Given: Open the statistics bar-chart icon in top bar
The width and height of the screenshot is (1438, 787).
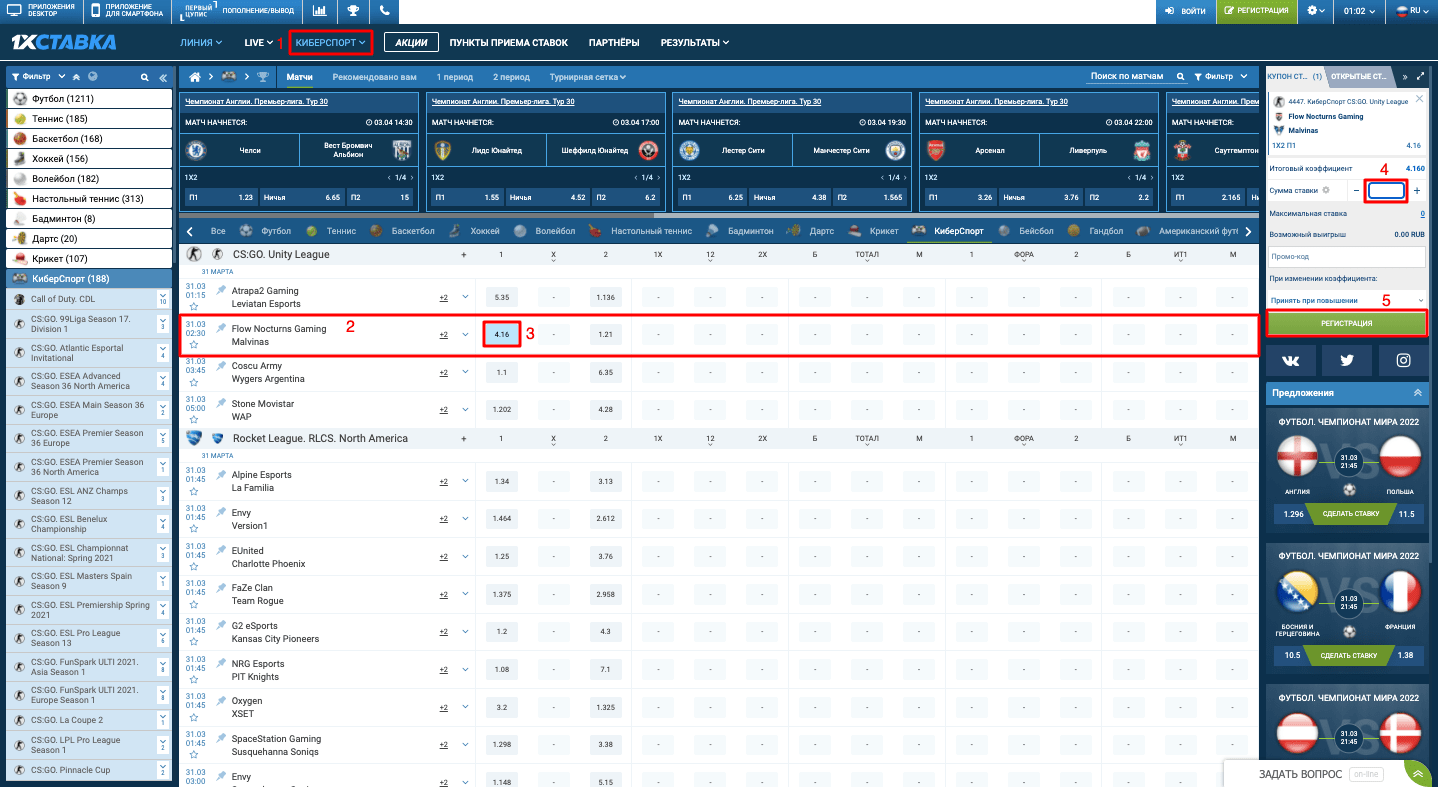Looking at the screenshot, I should point(319,11).
